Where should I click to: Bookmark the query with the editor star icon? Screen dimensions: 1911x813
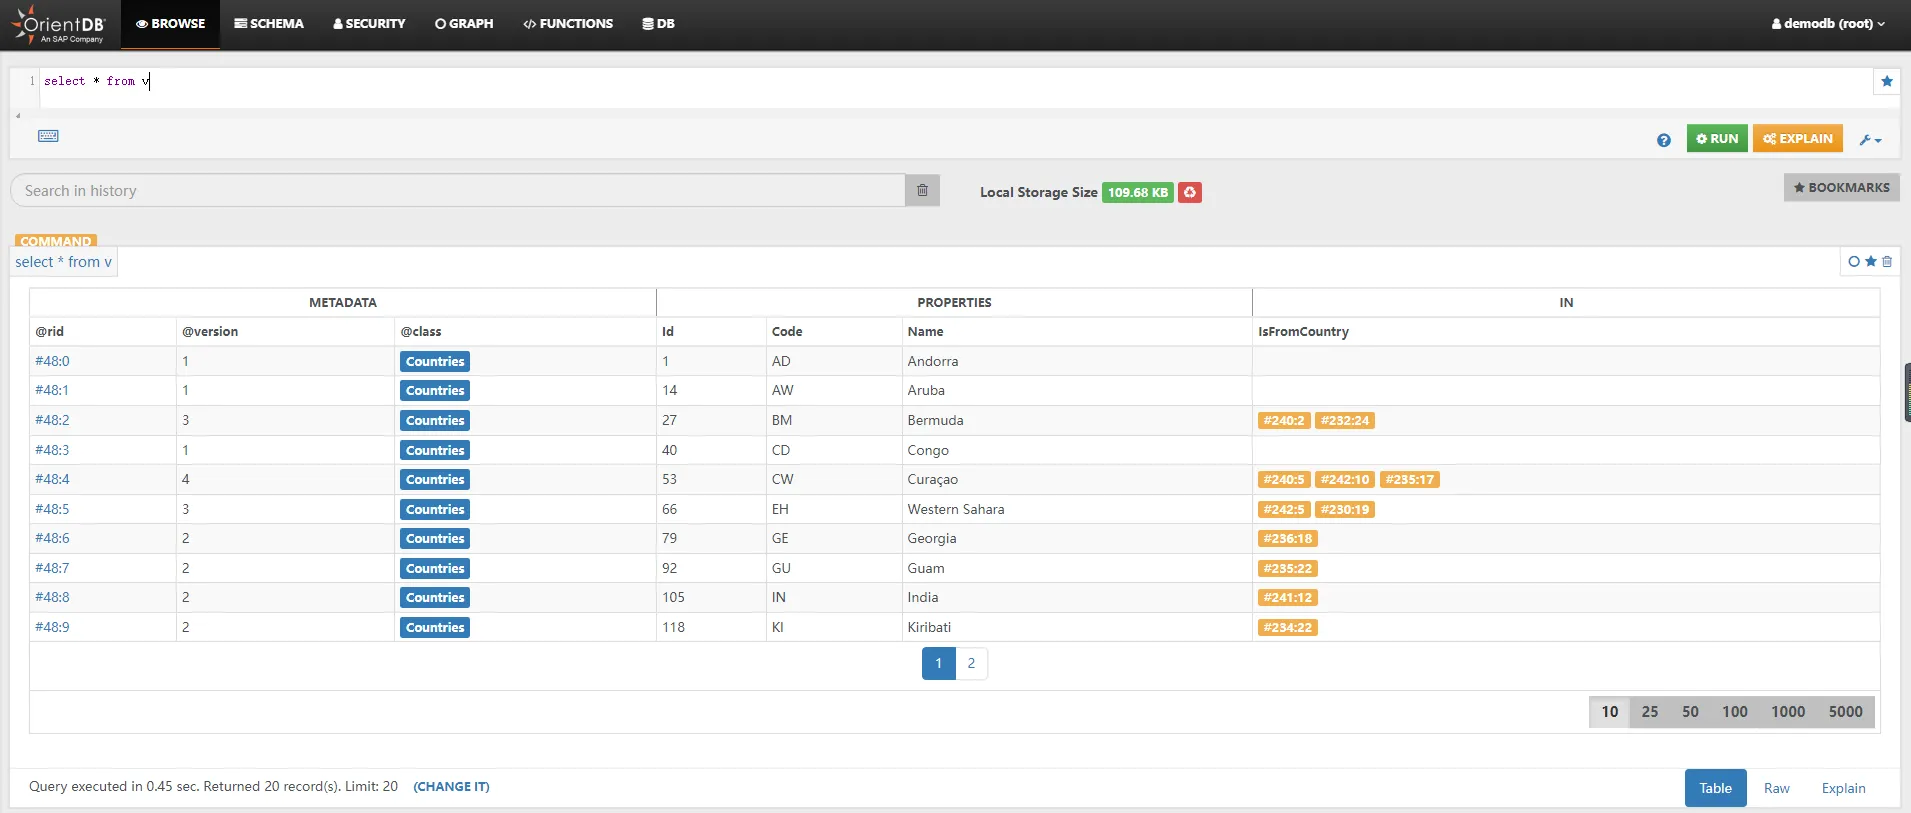pyautogui.click(x=1886, y=82)
